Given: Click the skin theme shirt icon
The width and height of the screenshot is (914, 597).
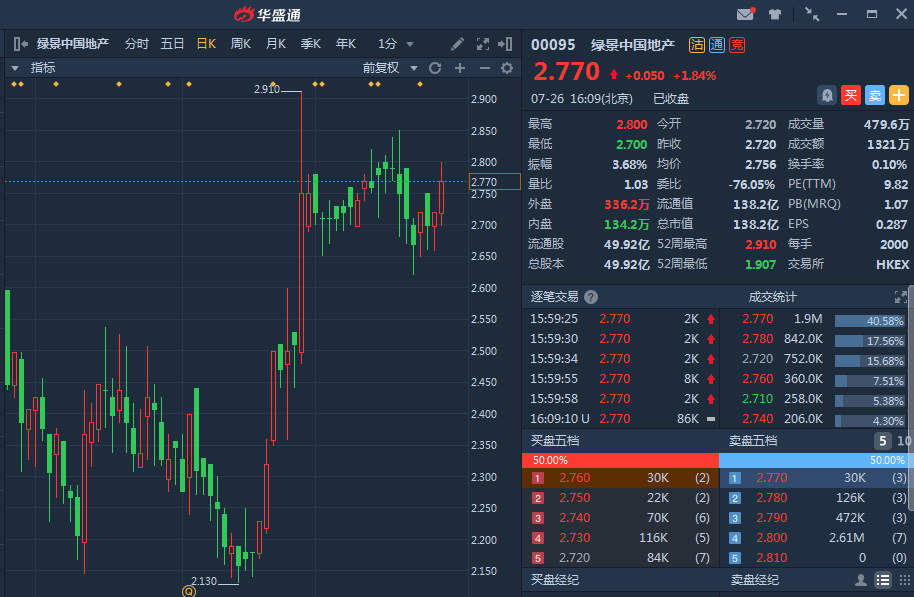Looking at the screenshot, I should pos(775,14).
